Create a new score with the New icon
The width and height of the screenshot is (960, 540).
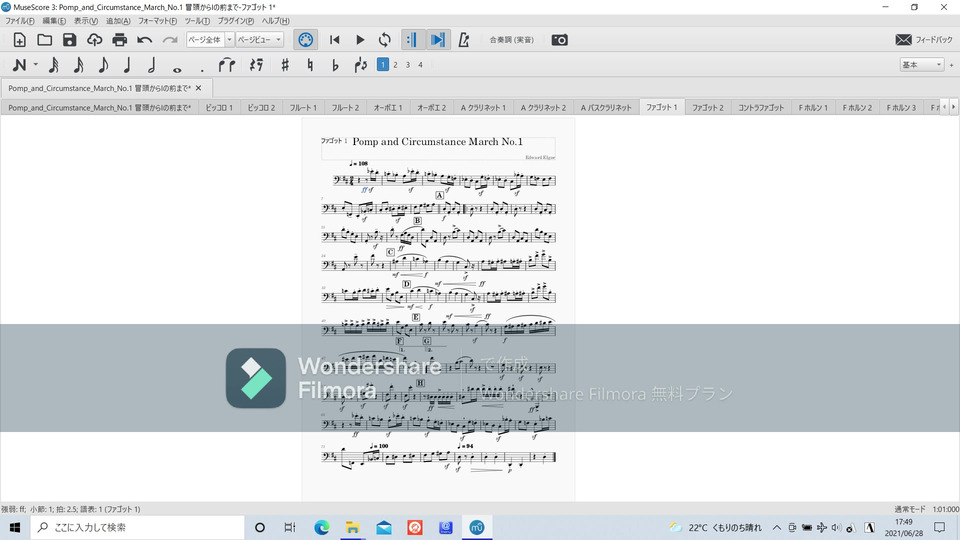(20, 40)
